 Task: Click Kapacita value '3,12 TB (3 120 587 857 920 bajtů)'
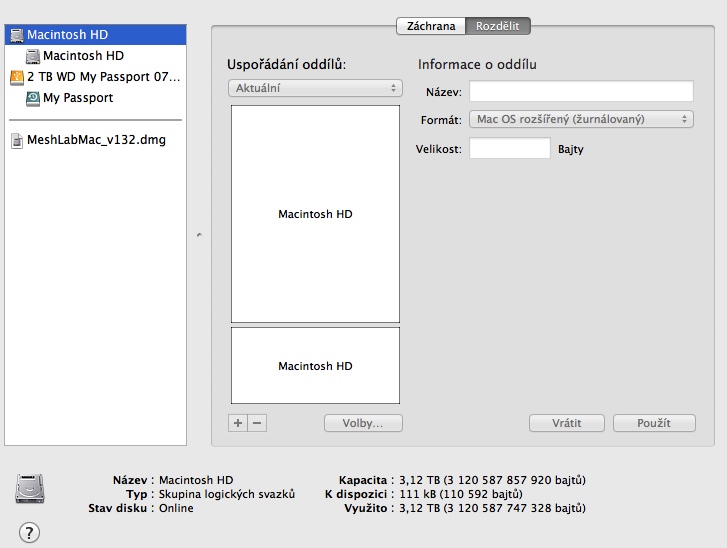(492, 480)
